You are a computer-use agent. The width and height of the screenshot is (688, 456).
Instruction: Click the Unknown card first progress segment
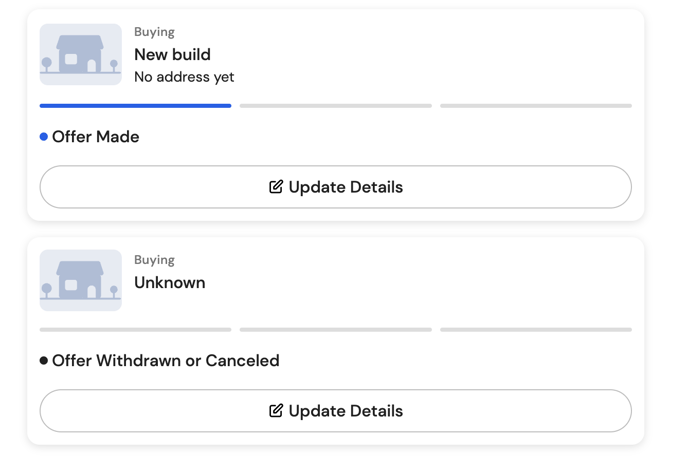[x=135, y=330]
